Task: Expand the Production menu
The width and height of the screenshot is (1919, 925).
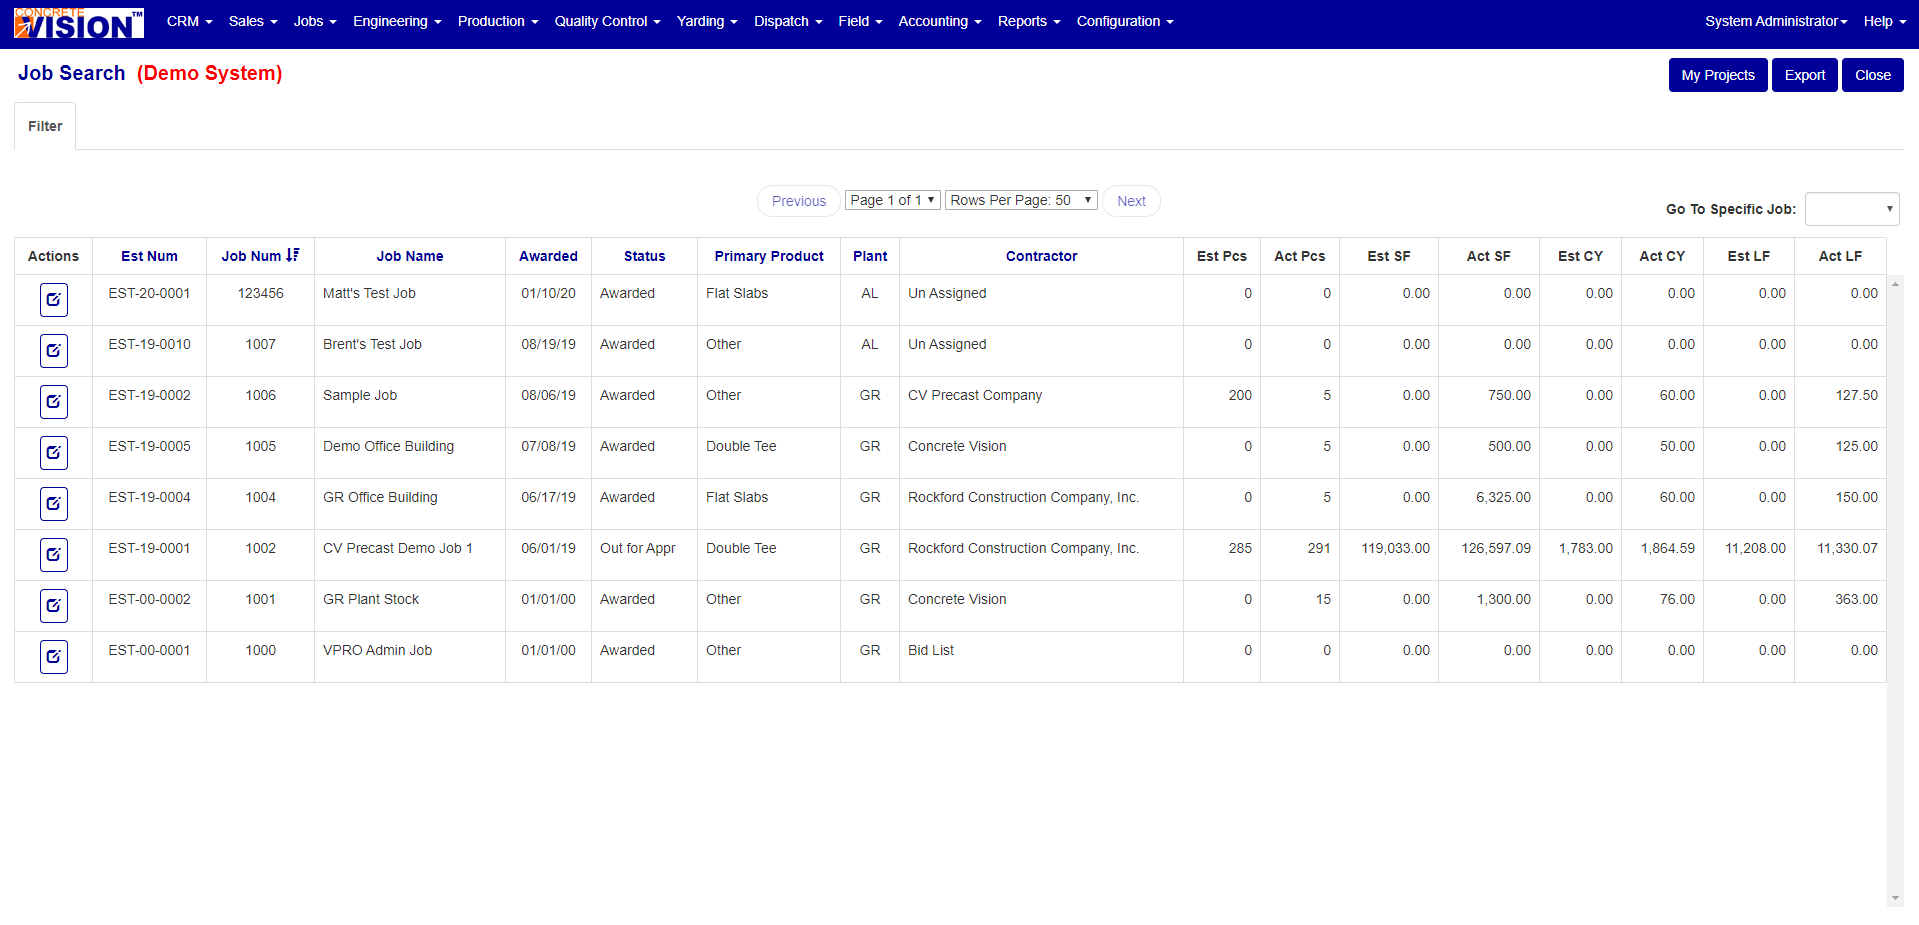Action: 498,21
